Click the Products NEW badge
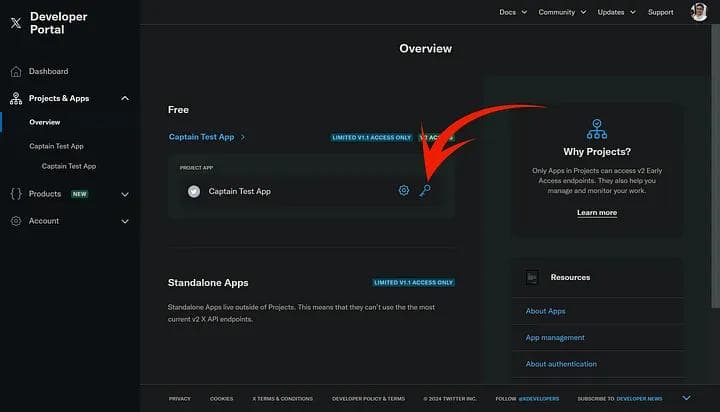The image size is (720, 412). point(79,194)
